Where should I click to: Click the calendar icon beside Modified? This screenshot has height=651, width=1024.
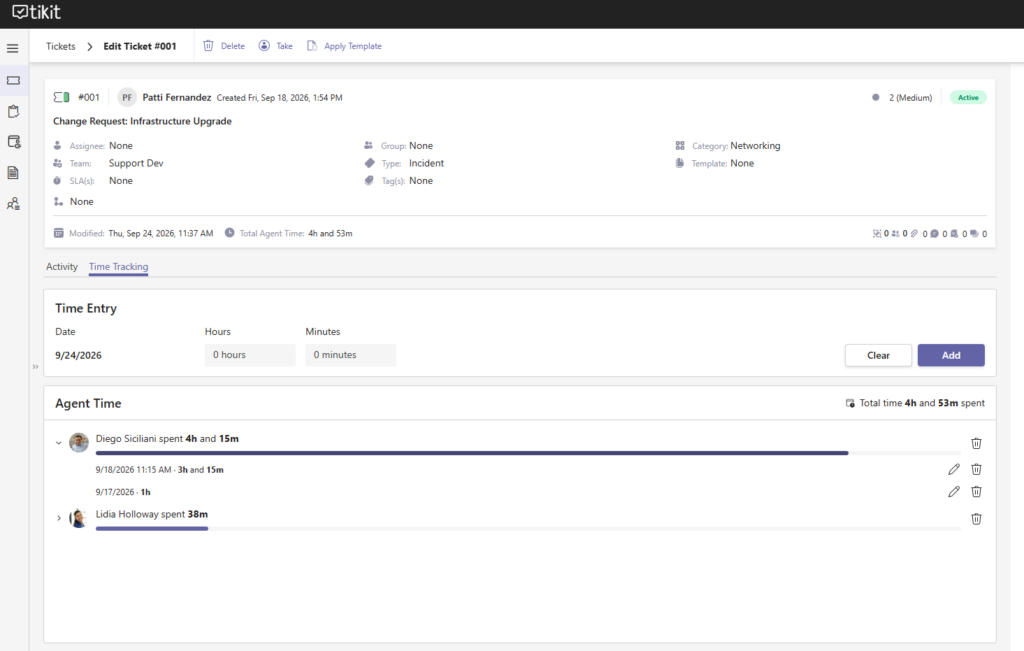point(59,233)
